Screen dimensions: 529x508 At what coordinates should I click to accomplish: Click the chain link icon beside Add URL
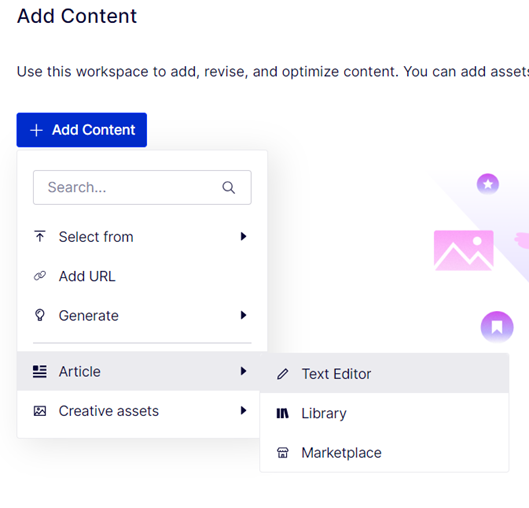pos(40,276)
